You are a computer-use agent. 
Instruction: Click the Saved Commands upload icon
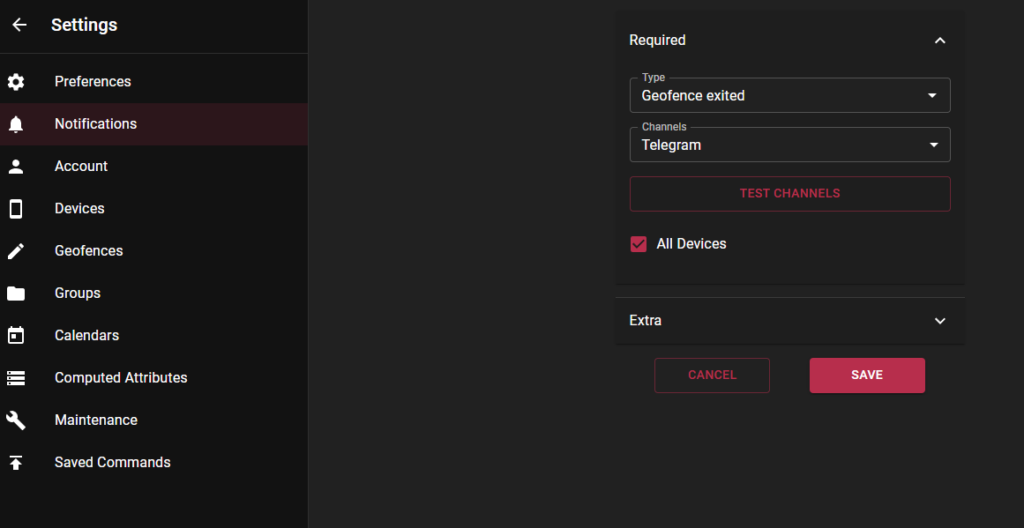coord(16,463)
